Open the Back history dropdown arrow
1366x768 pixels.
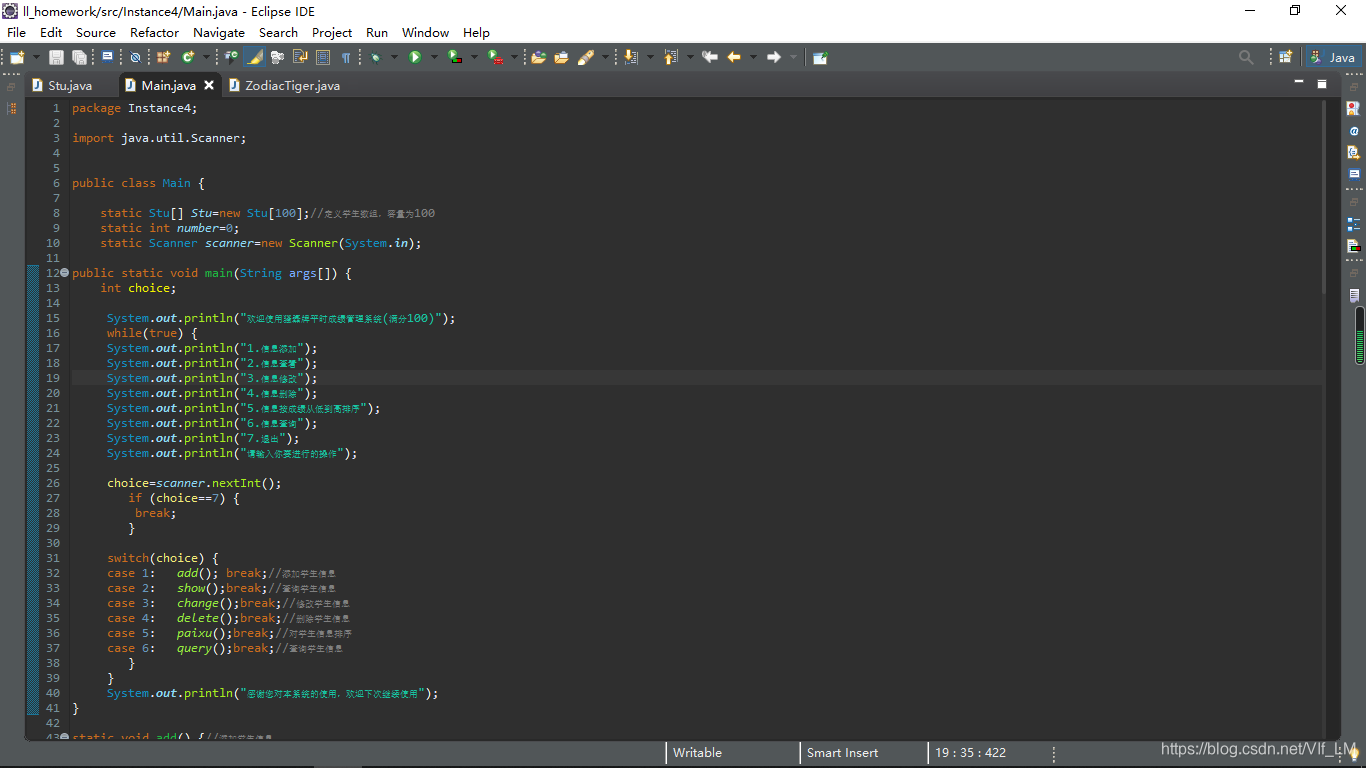click(x=753, y=58)
